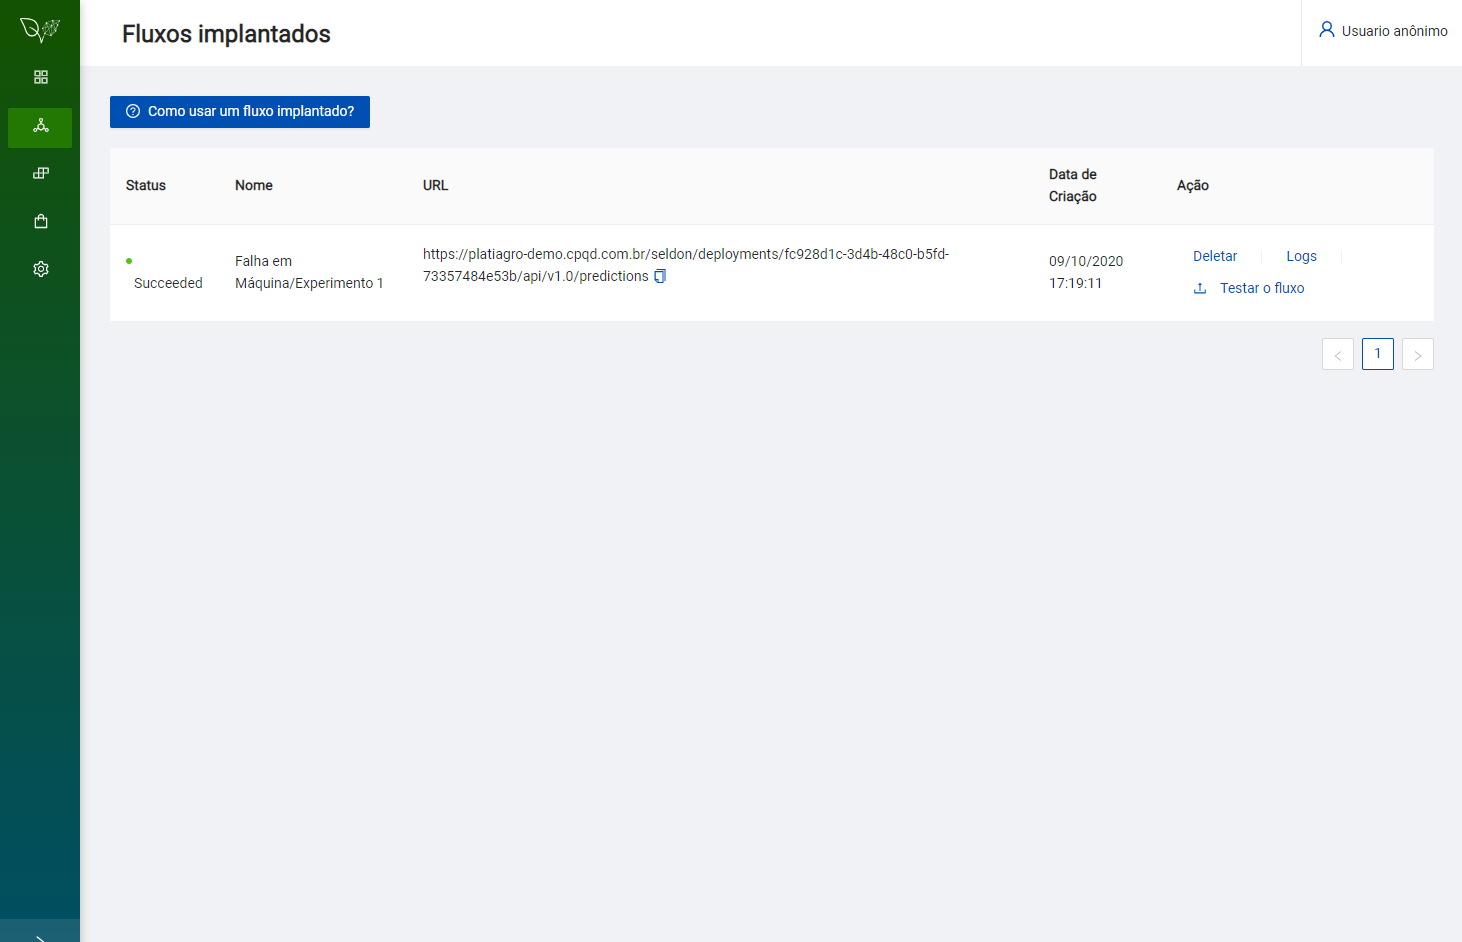Click the Ação column header
Image resolution: width=1462 pixels, height=942 pixels.
pos(1193,186)
